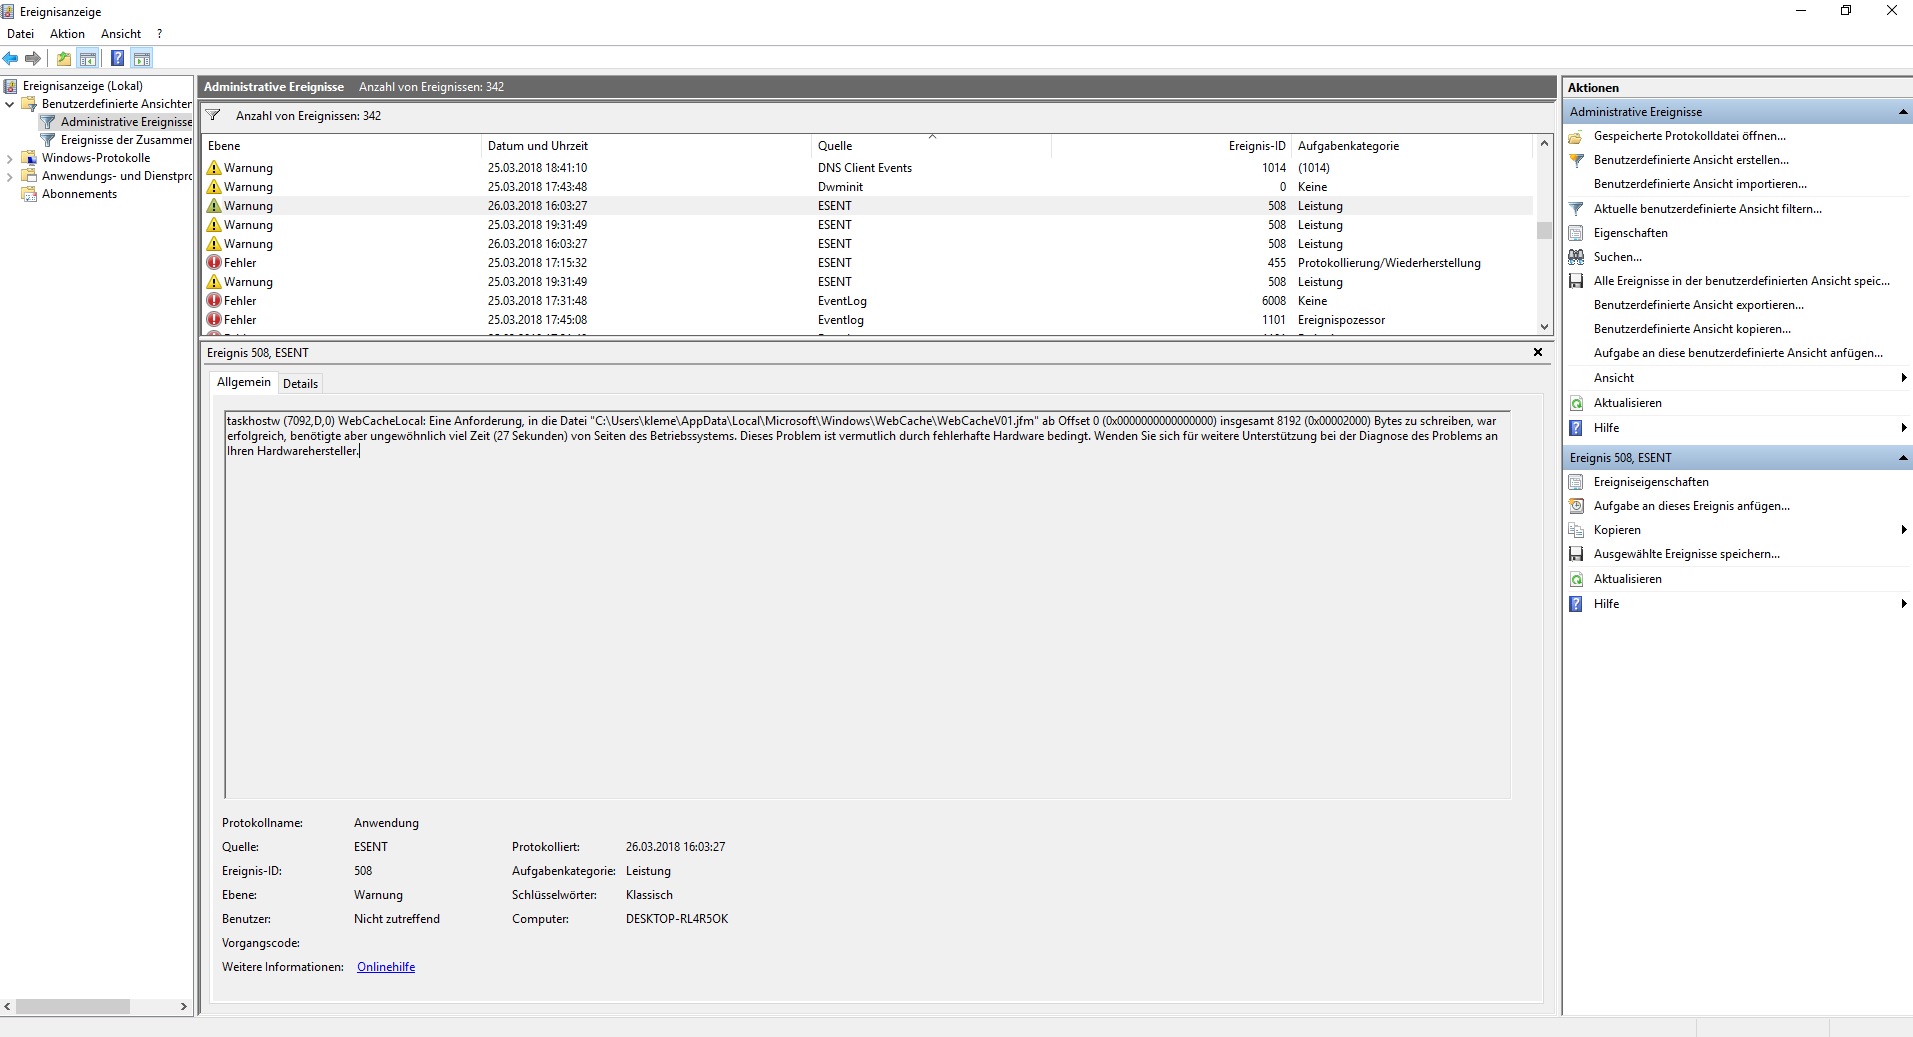
Task: Click Benutzerdefinierte Ansicht exportieren action
Action: pyautogui.click(x=1699, y=305)
